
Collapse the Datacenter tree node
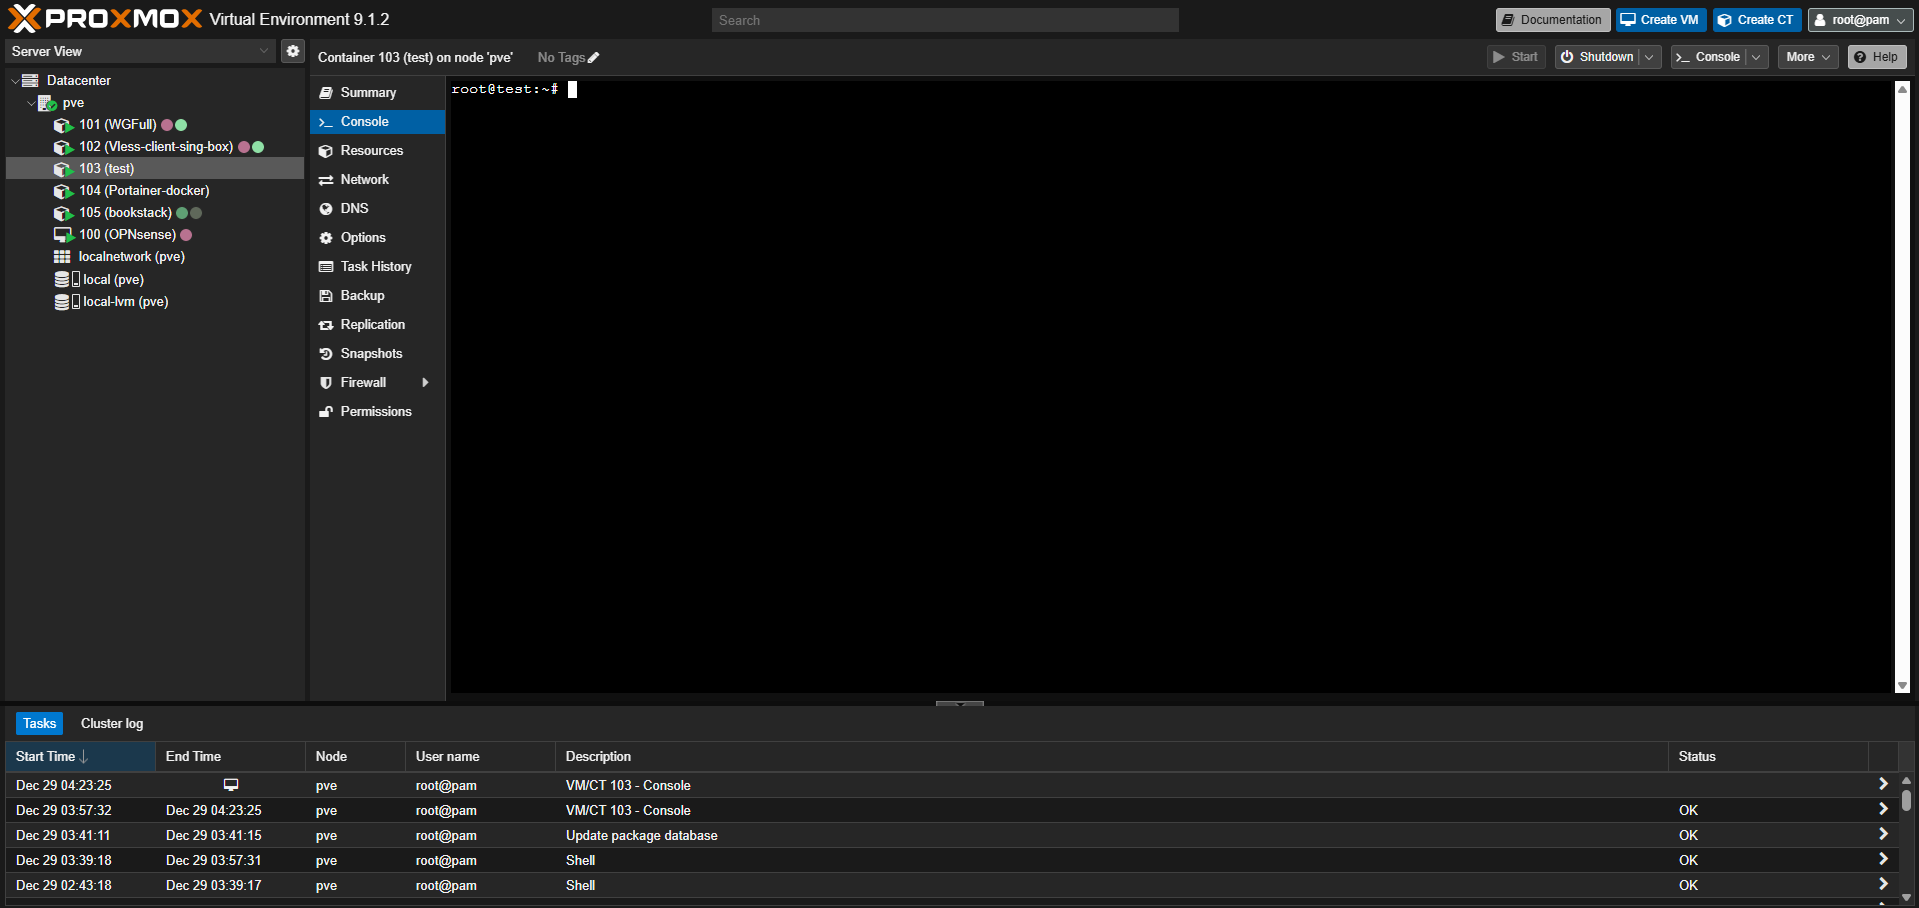click(x=15, y=81)
